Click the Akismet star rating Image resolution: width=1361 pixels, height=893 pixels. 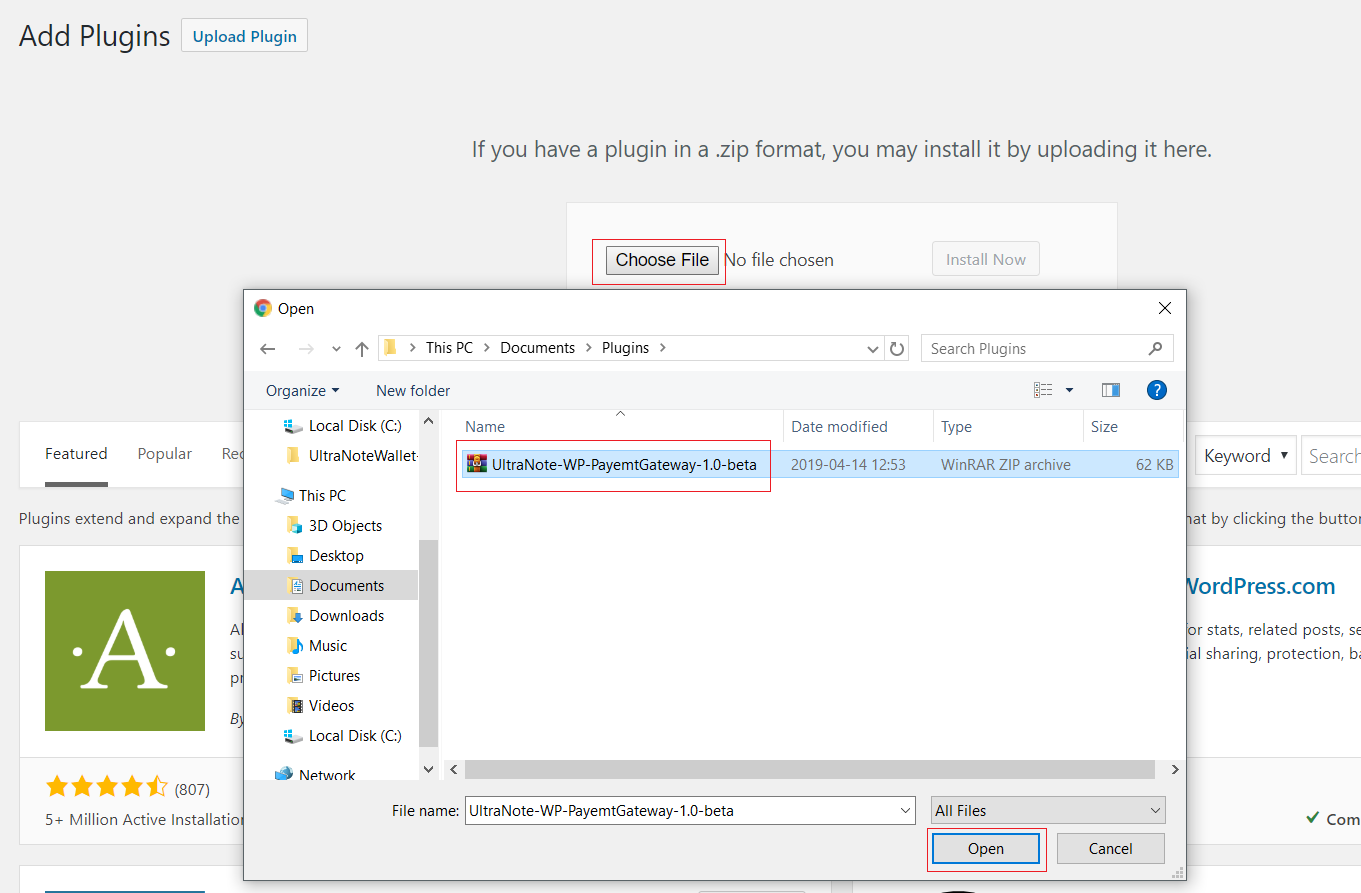point(107,787)
